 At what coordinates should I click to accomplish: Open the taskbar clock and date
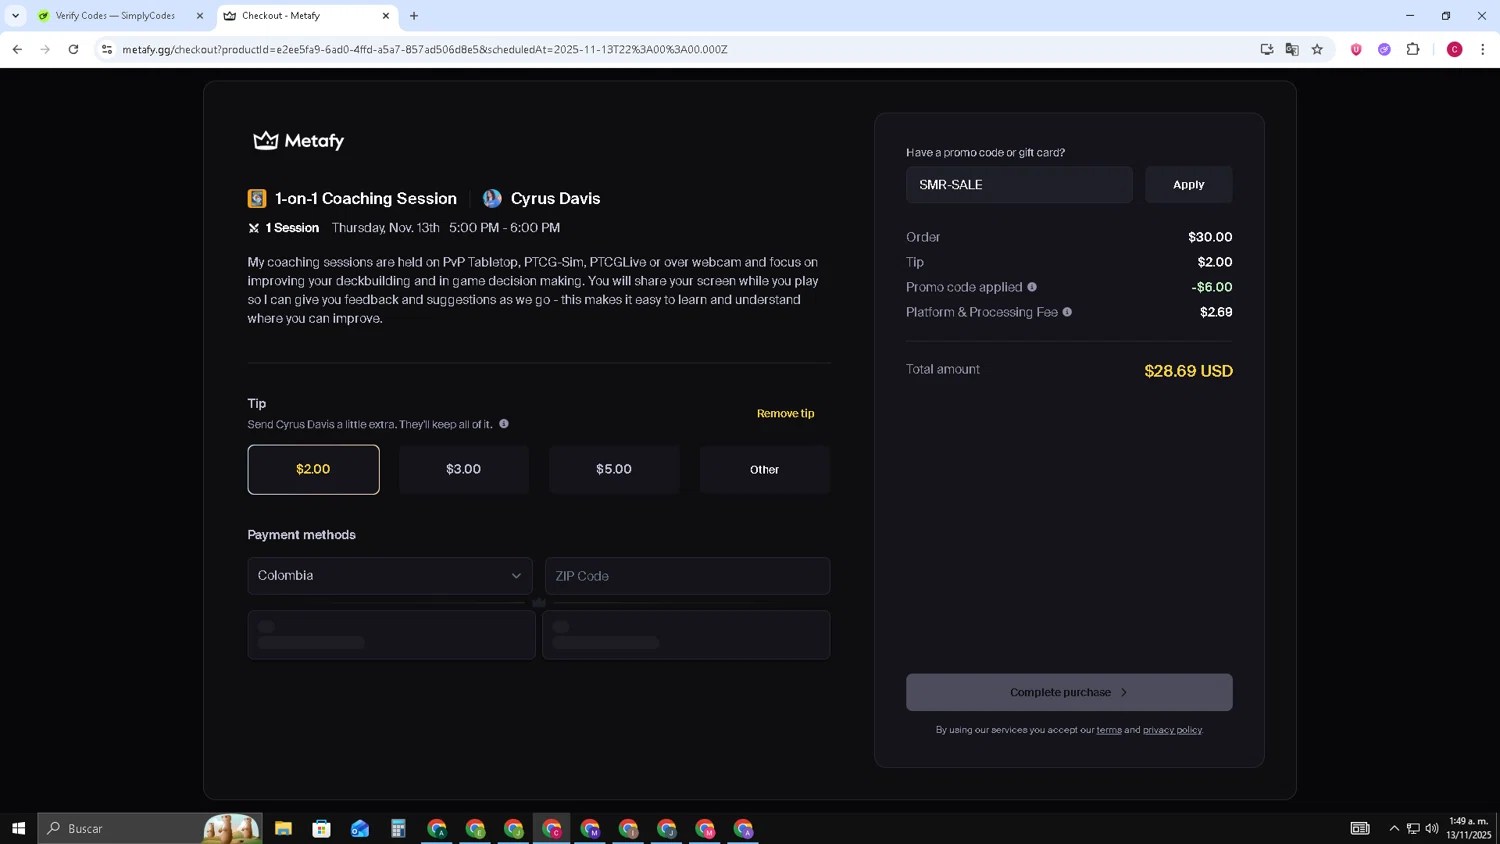pos(1468,828)
